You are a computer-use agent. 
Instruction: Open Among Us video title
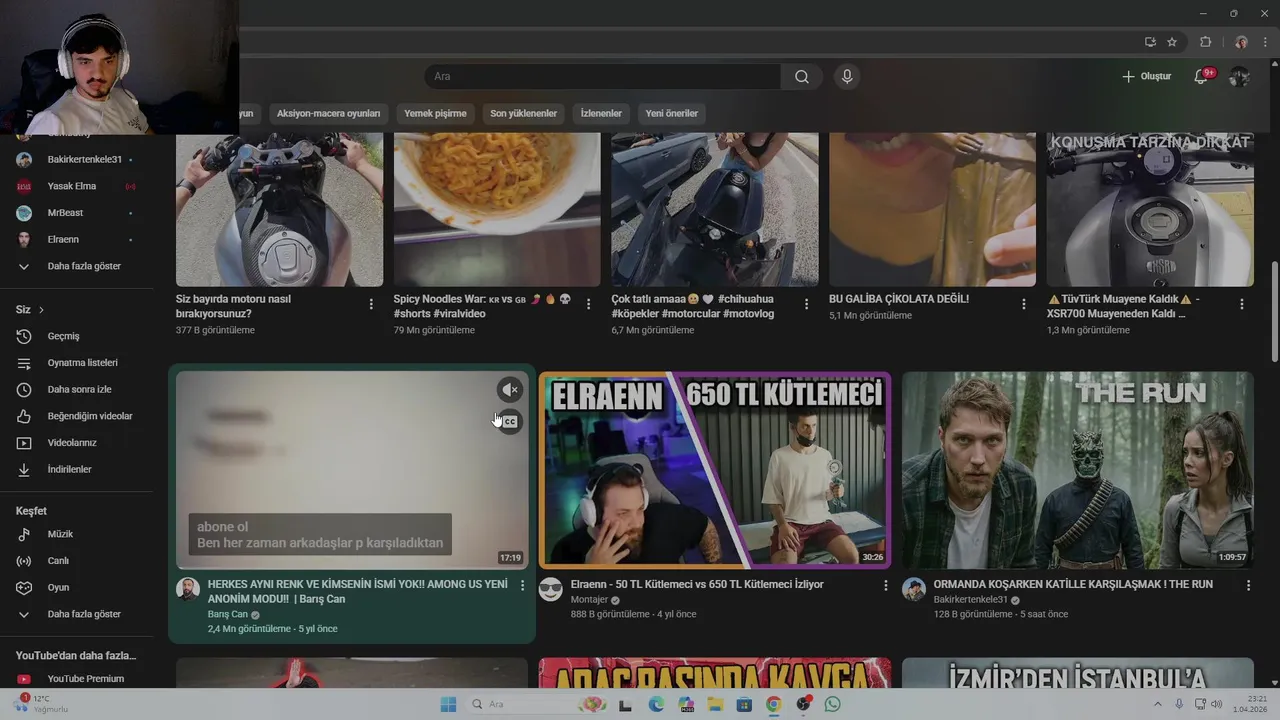point(358,591)
